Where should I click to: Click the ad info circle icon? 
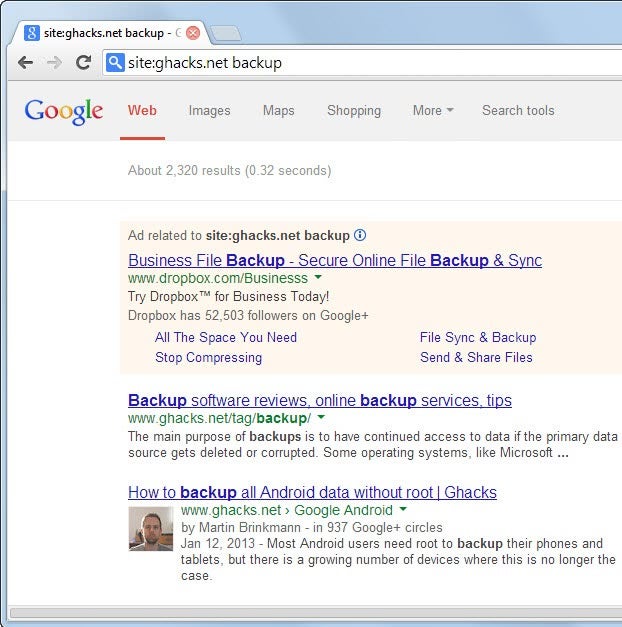coord(360,235)
